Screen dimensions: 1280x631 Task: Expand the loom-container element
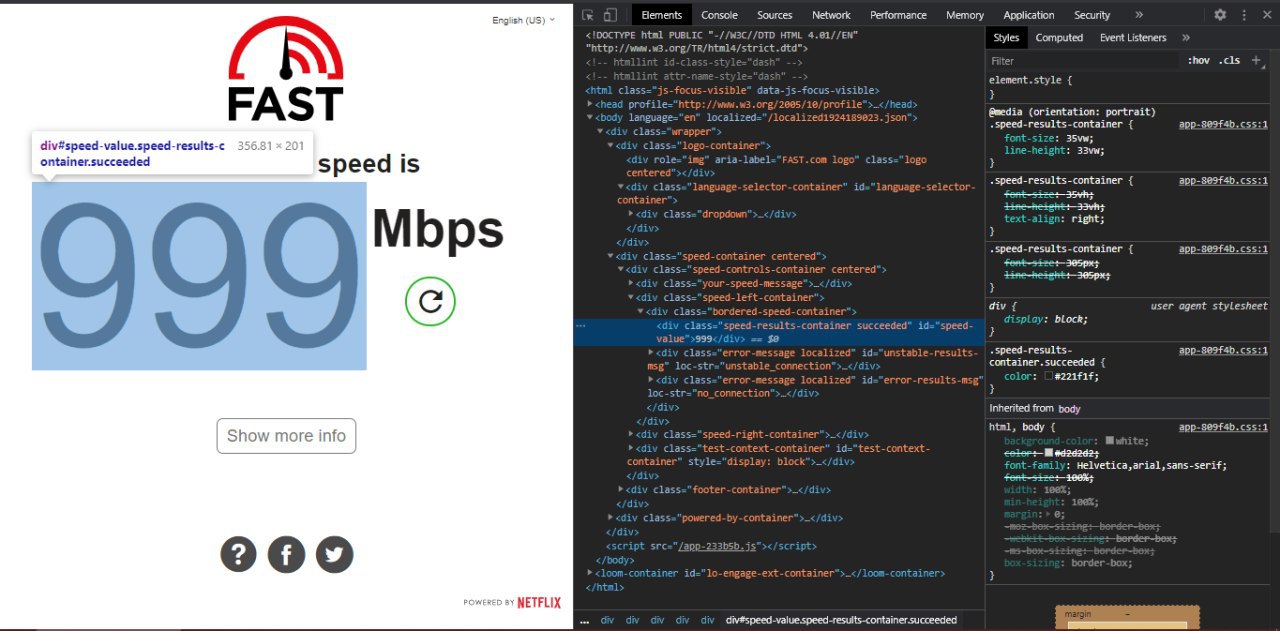(590, 573)
